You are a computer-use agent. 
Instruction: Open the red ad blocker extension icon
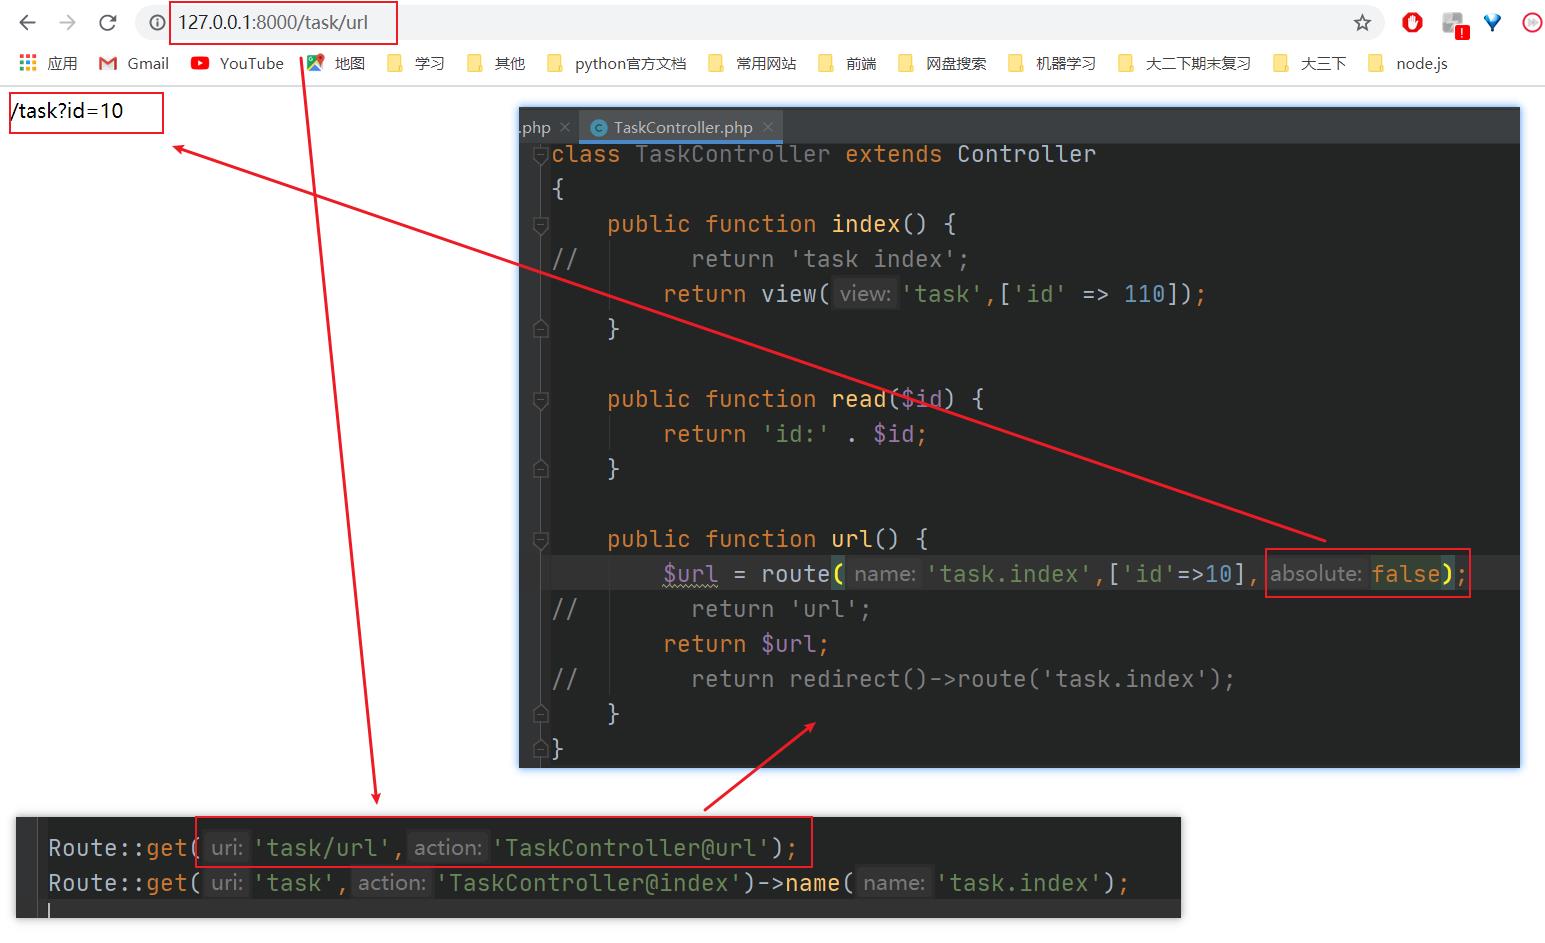1412,22
